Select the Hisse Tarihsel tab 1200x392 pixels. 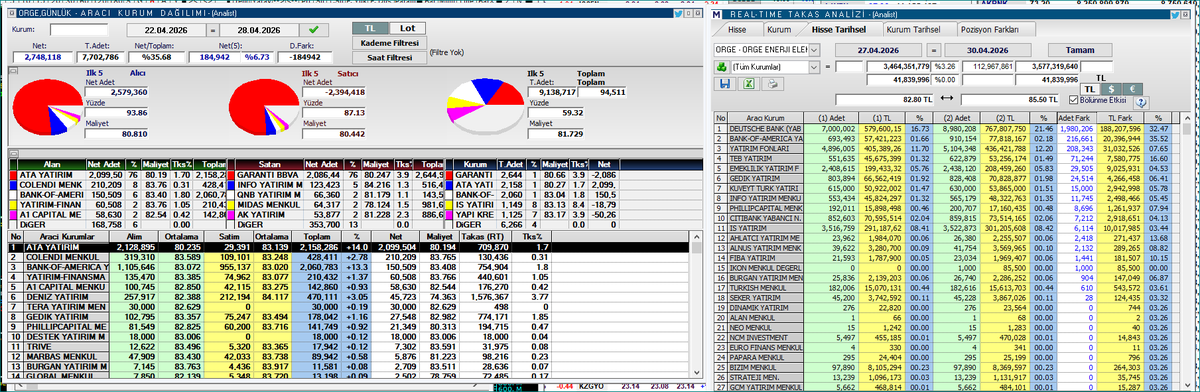(x=839, y=30)
